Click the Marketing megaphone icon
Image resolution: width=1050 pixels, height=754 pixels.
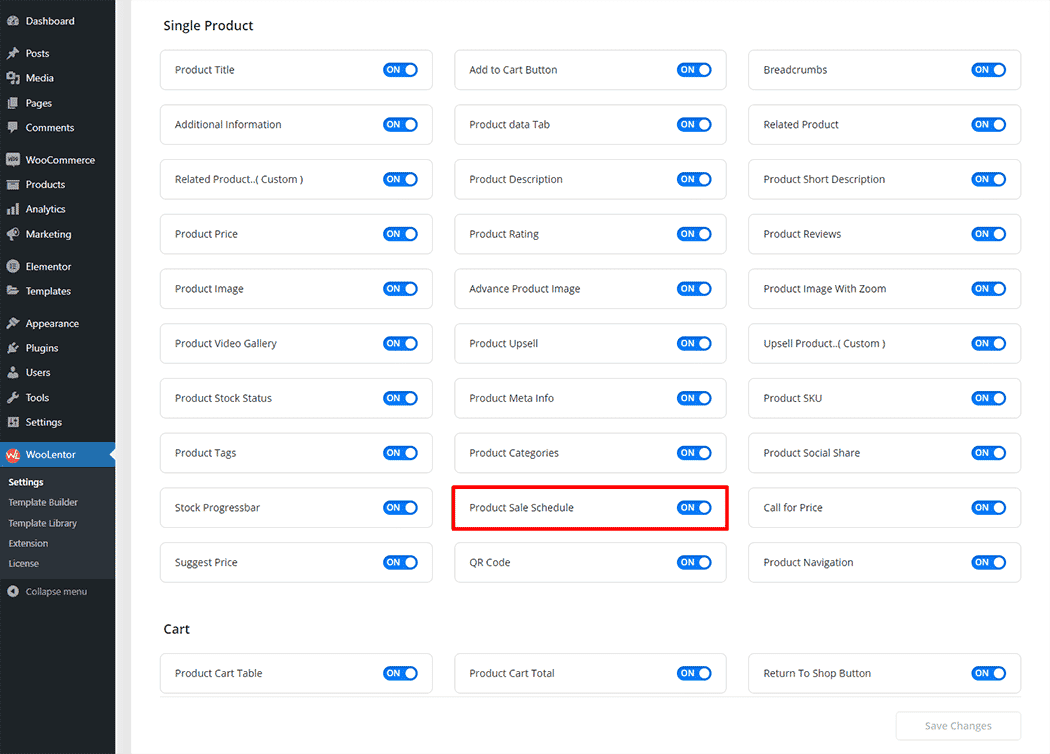point(12,234)
